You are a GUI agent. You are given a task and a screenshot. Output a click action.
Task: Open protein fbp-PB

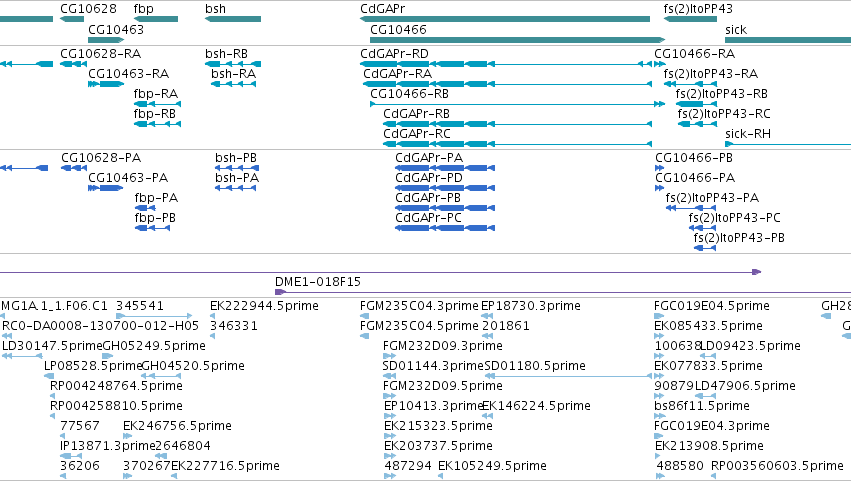click(x=155, y=218)
